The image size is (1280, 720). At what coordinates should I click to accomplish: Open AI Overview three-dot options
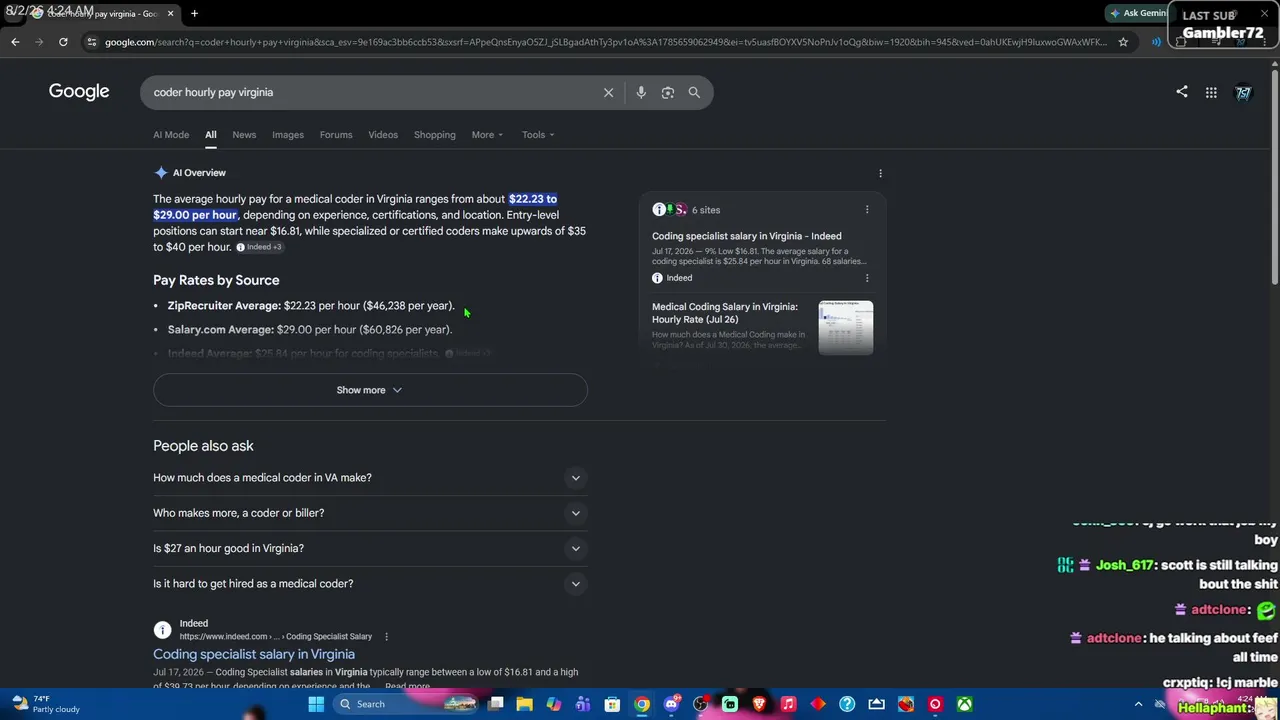(x=880, y=173)
